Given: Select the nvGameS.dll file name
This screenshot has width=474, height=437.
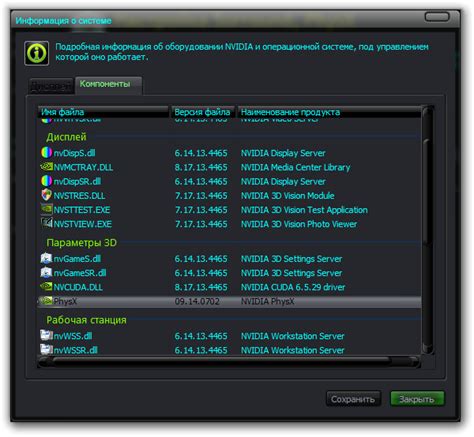Looking at the screenshot, I should 77,259.
